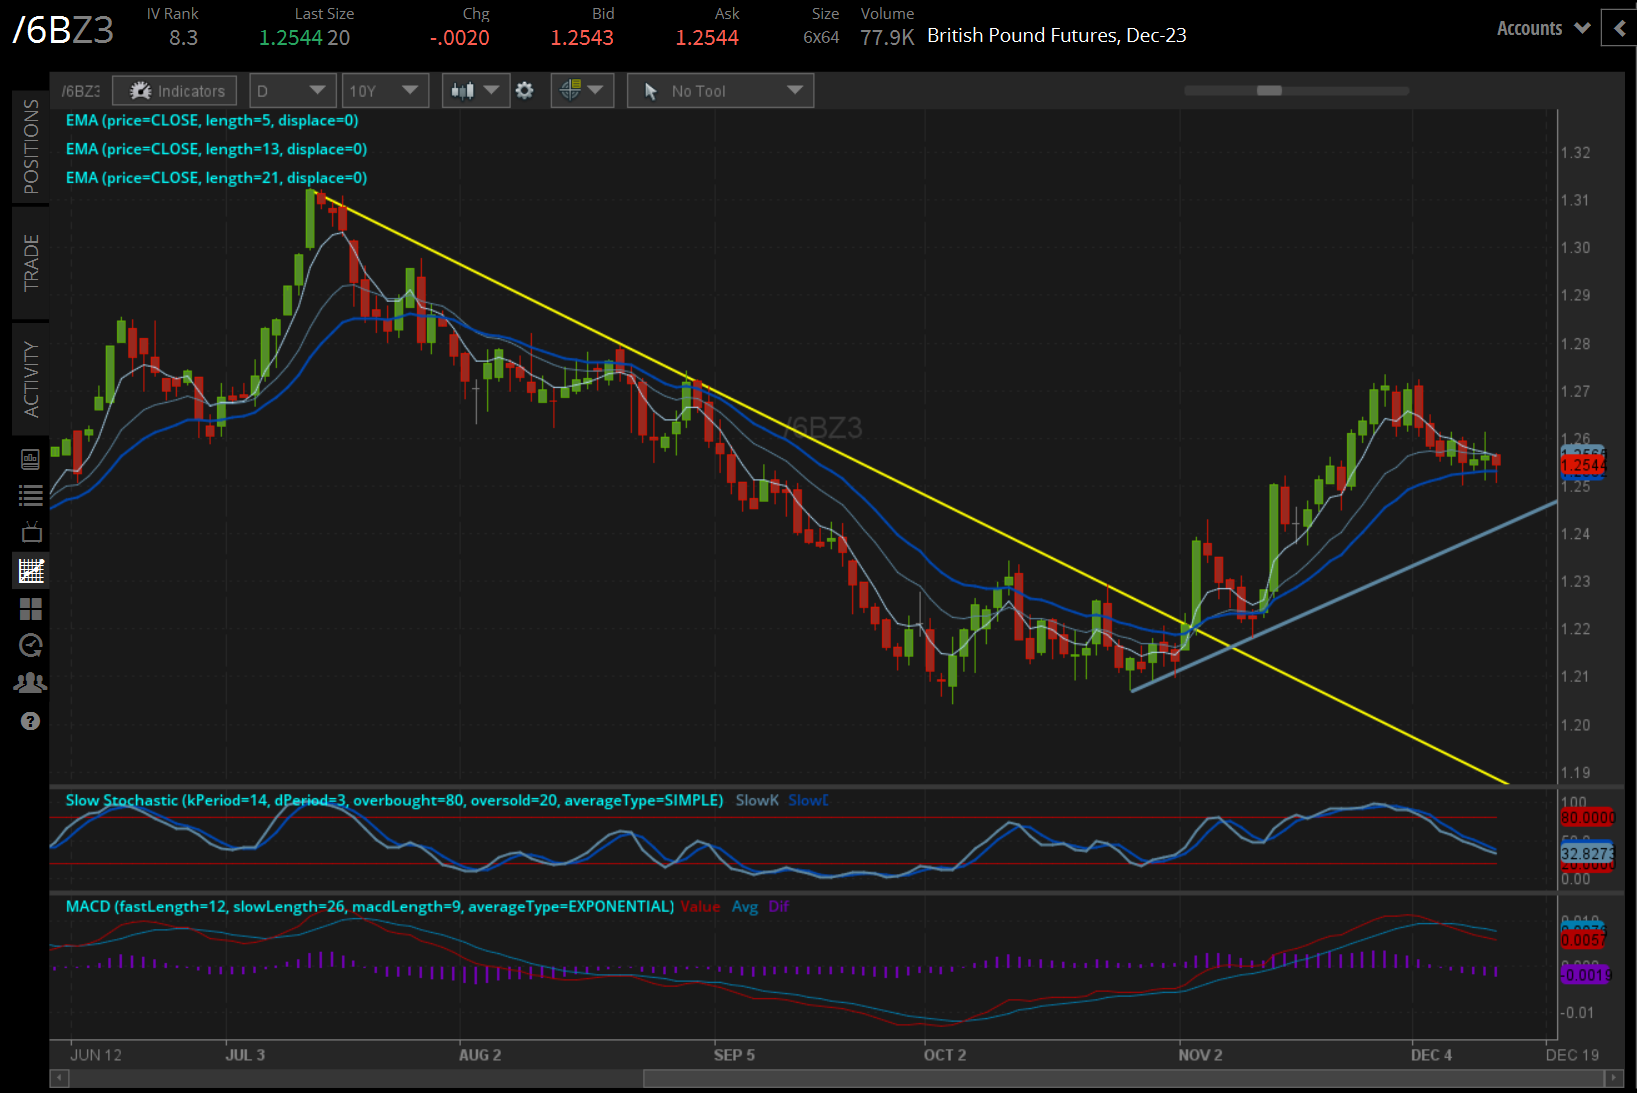Click the Slow Stochastic study label

point(394,800)
